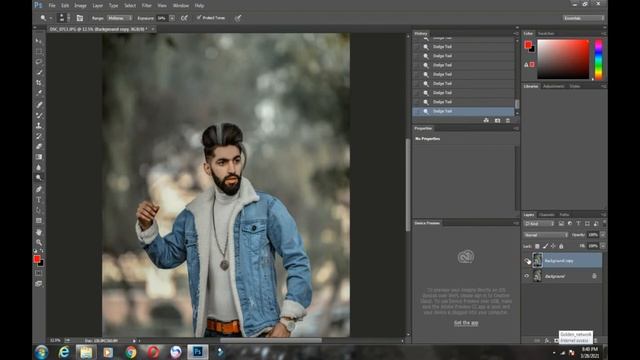640x360 pixels.
Task: Open the Essentials workspace dropdown
Action: [x=583, y=18]
